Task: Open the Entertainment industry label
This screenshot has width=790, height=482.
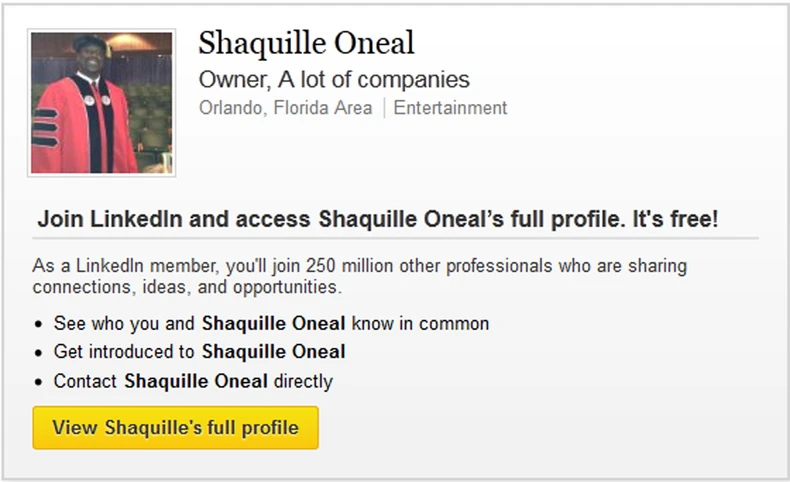Action: click(x=450, y=108)
